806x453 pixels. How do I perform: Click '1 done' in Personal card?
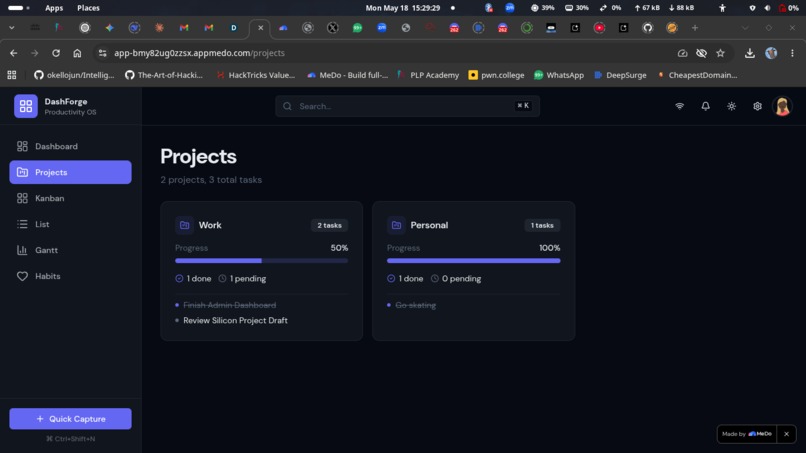click(x=405, y=279)
